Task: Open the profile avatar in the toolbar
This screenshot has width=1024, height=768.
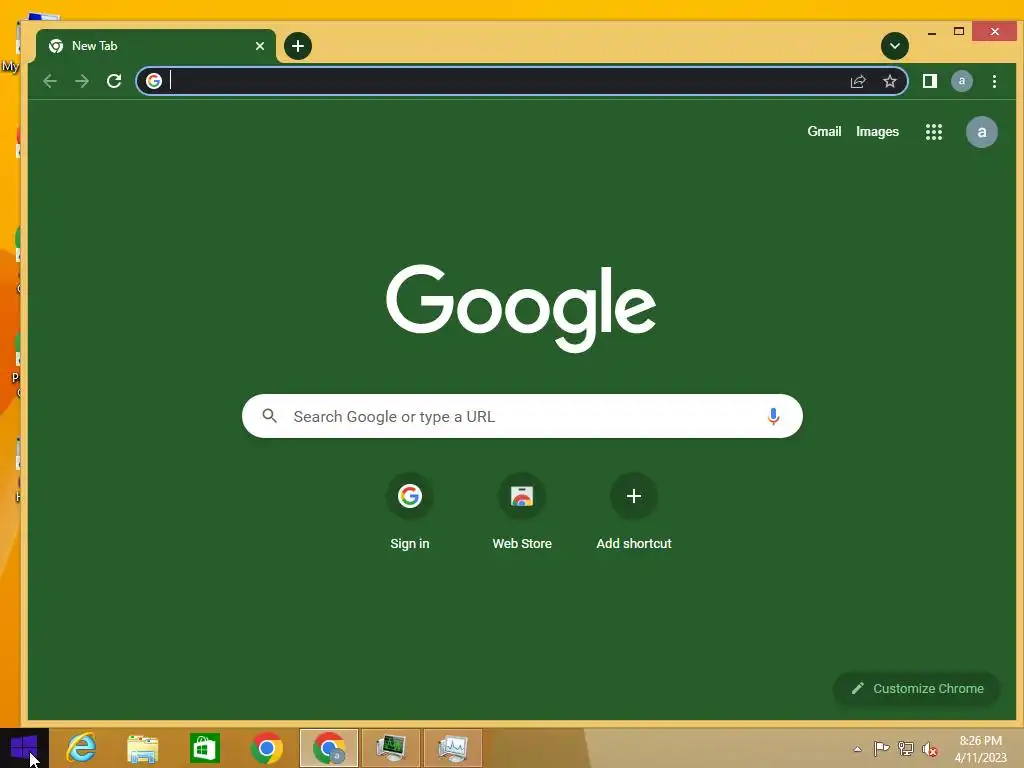Action: [x=961, y=81]
